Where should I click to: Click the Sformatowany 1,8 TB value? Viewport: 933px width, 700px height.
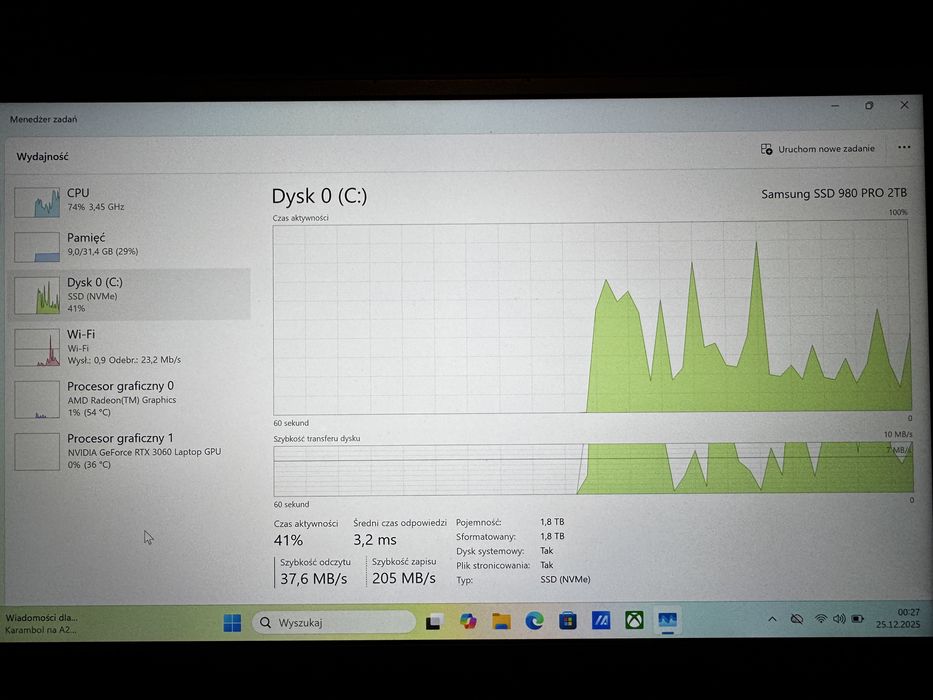click(552, 536)
